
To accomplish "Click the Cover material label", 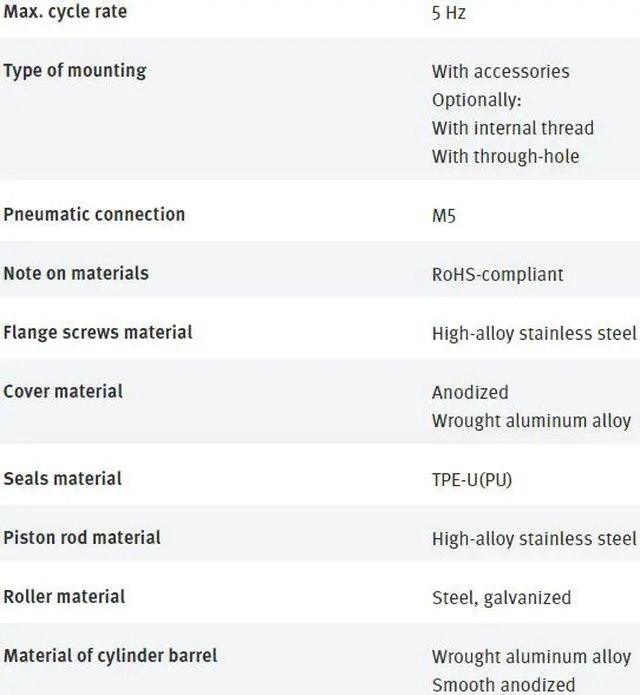I will (x=63, y=391).
